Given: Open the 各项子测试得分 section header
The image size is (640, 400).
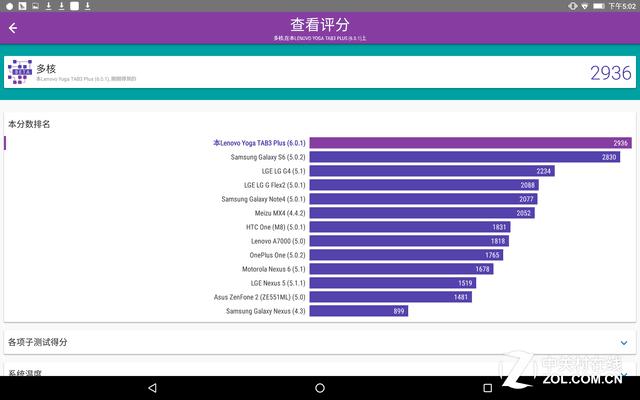Looking at the screenshot, I should coord(320,342).
